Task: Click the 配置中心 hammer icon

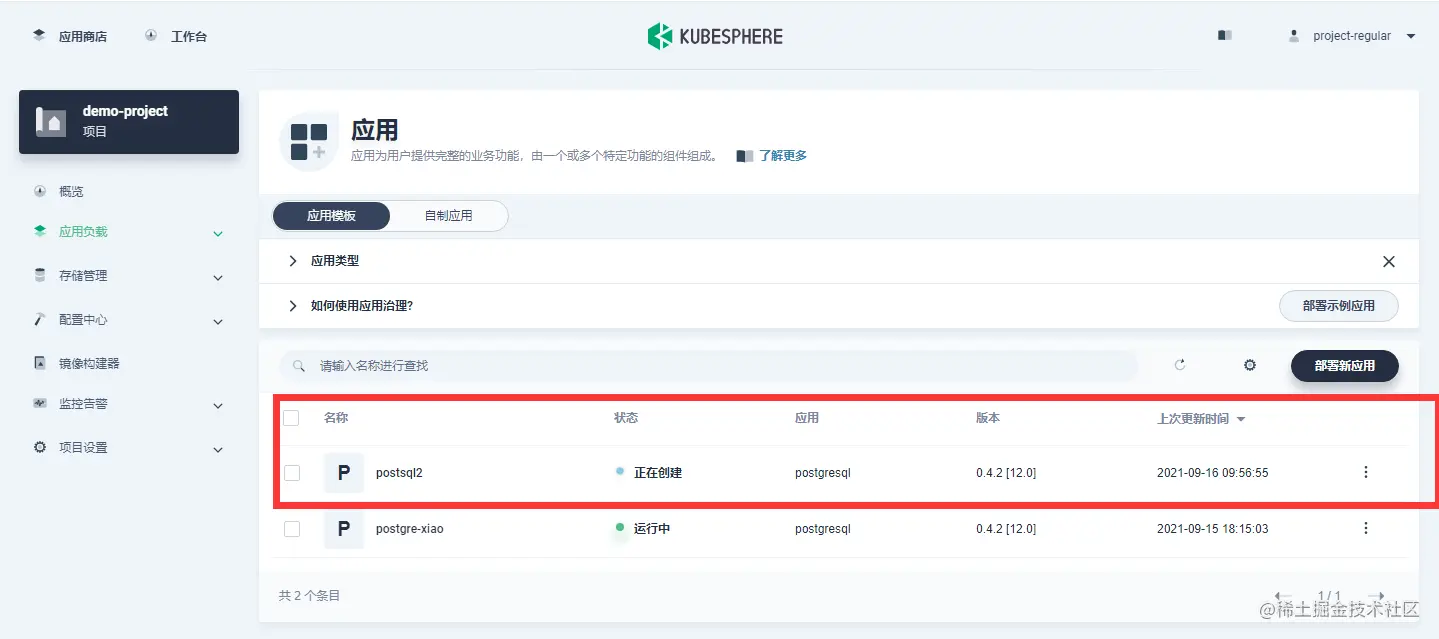Action: click(40, 319)
